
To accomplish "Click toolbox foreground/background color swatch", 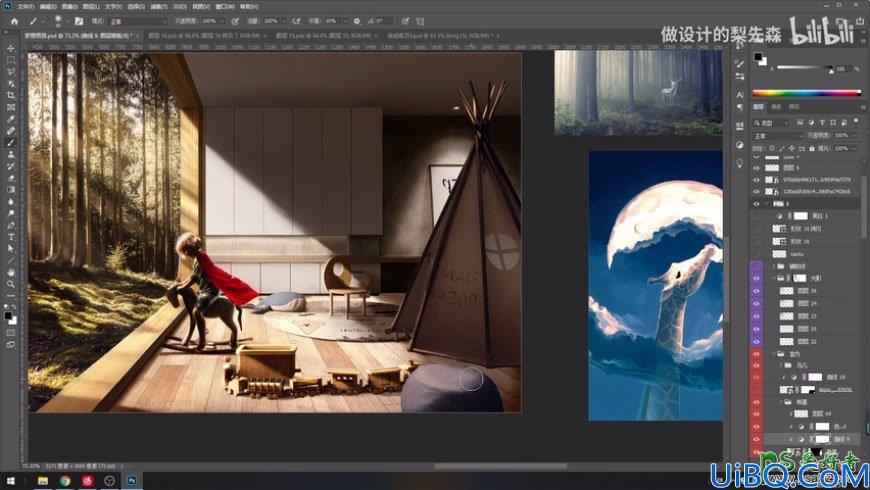I will (9, 317).
